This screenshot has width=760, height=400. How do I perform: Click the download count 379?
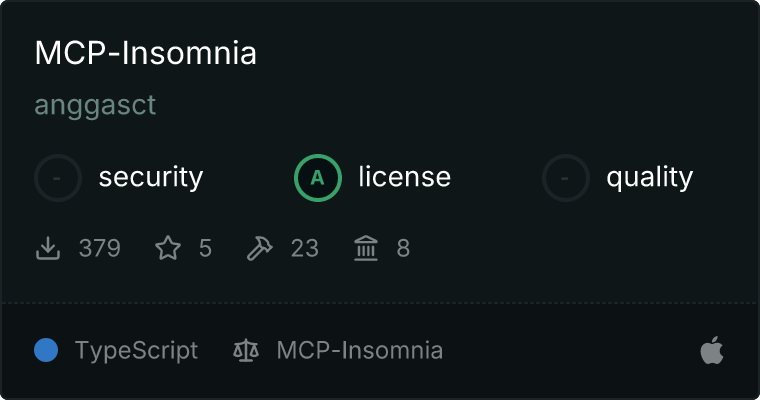[x=99, y=248]
